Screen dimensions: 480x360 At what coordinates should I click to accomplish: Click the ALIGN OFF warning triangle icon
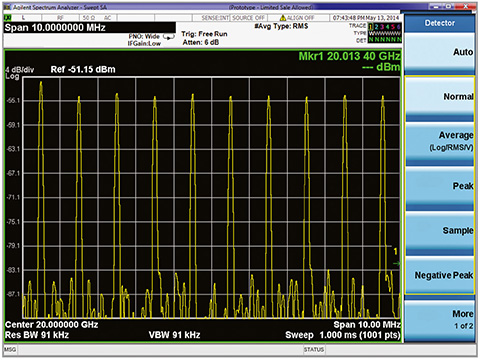click(283, 18)
